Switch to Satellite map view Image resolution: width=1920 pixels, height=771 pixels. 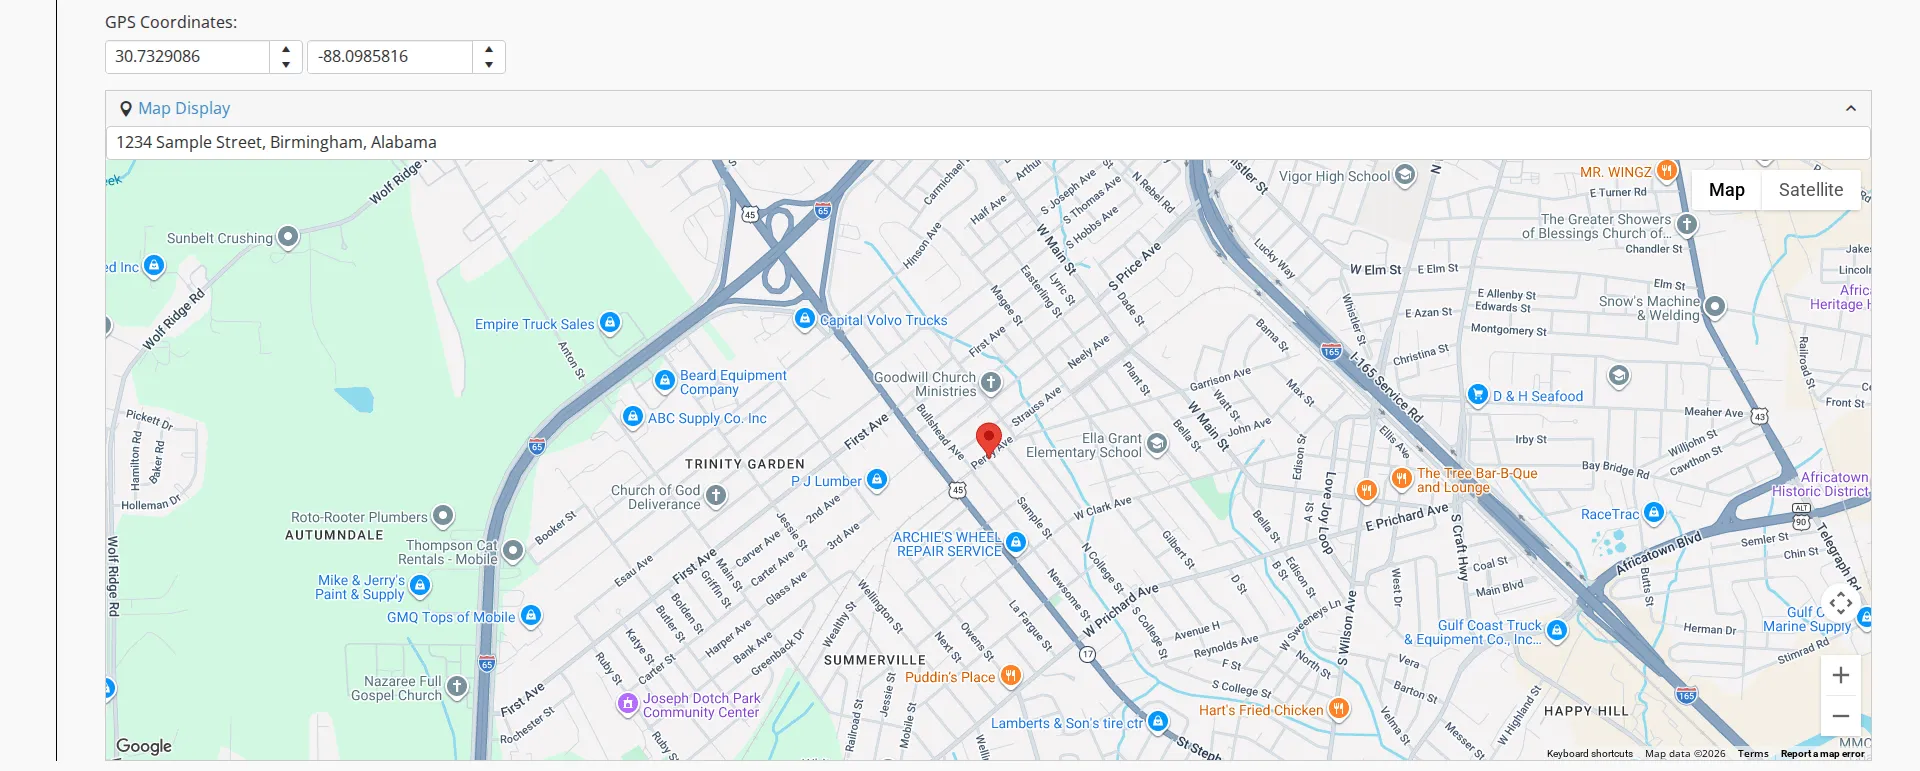[1810, 190]
